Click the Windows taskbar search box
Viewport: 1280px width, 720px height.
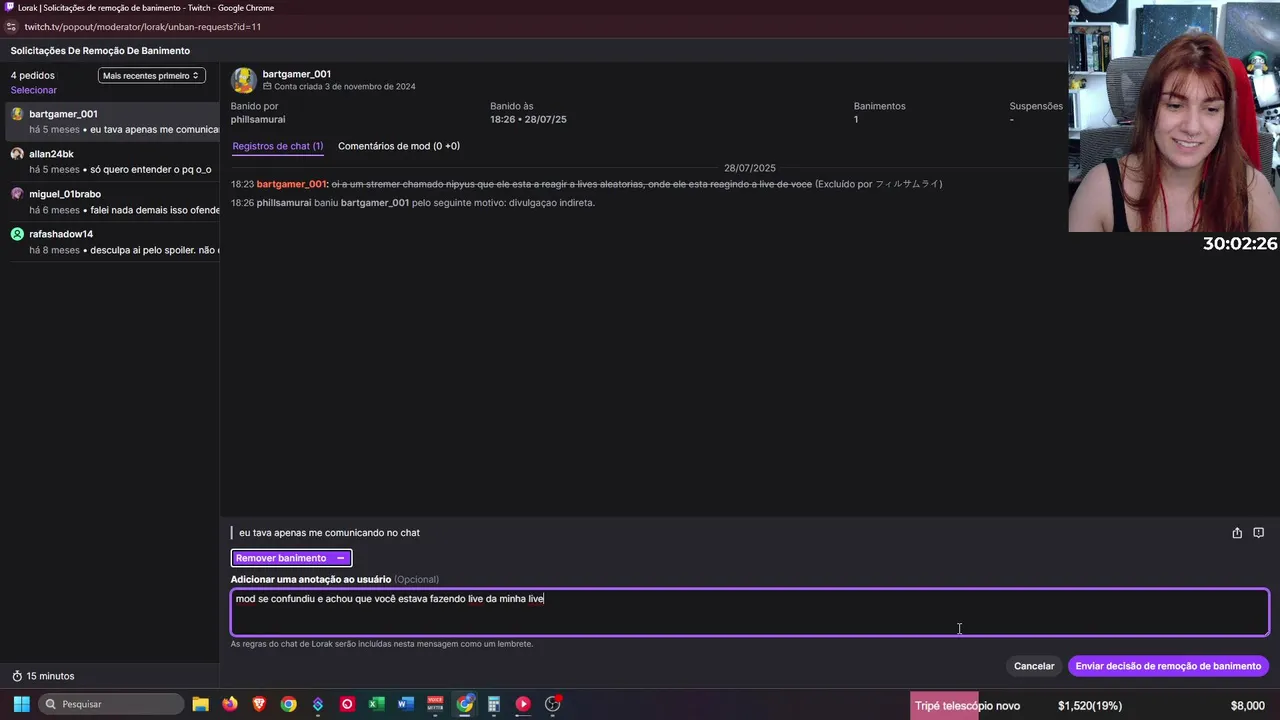(112, 704)
